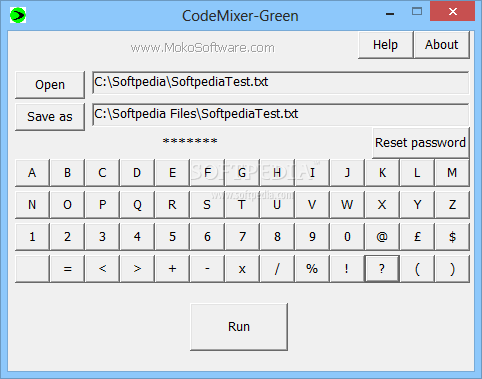
Task: Tap the digit 3 key
Action: click(102, 237)
